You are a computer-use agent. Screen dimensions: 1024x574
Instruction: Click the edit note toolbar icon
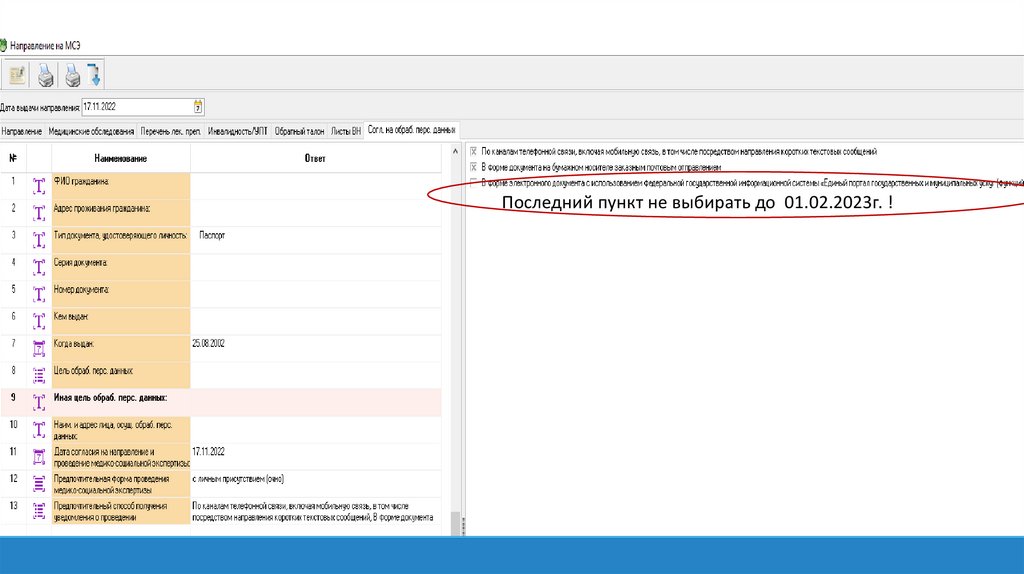pyautogui.click(x=17, y=74)
